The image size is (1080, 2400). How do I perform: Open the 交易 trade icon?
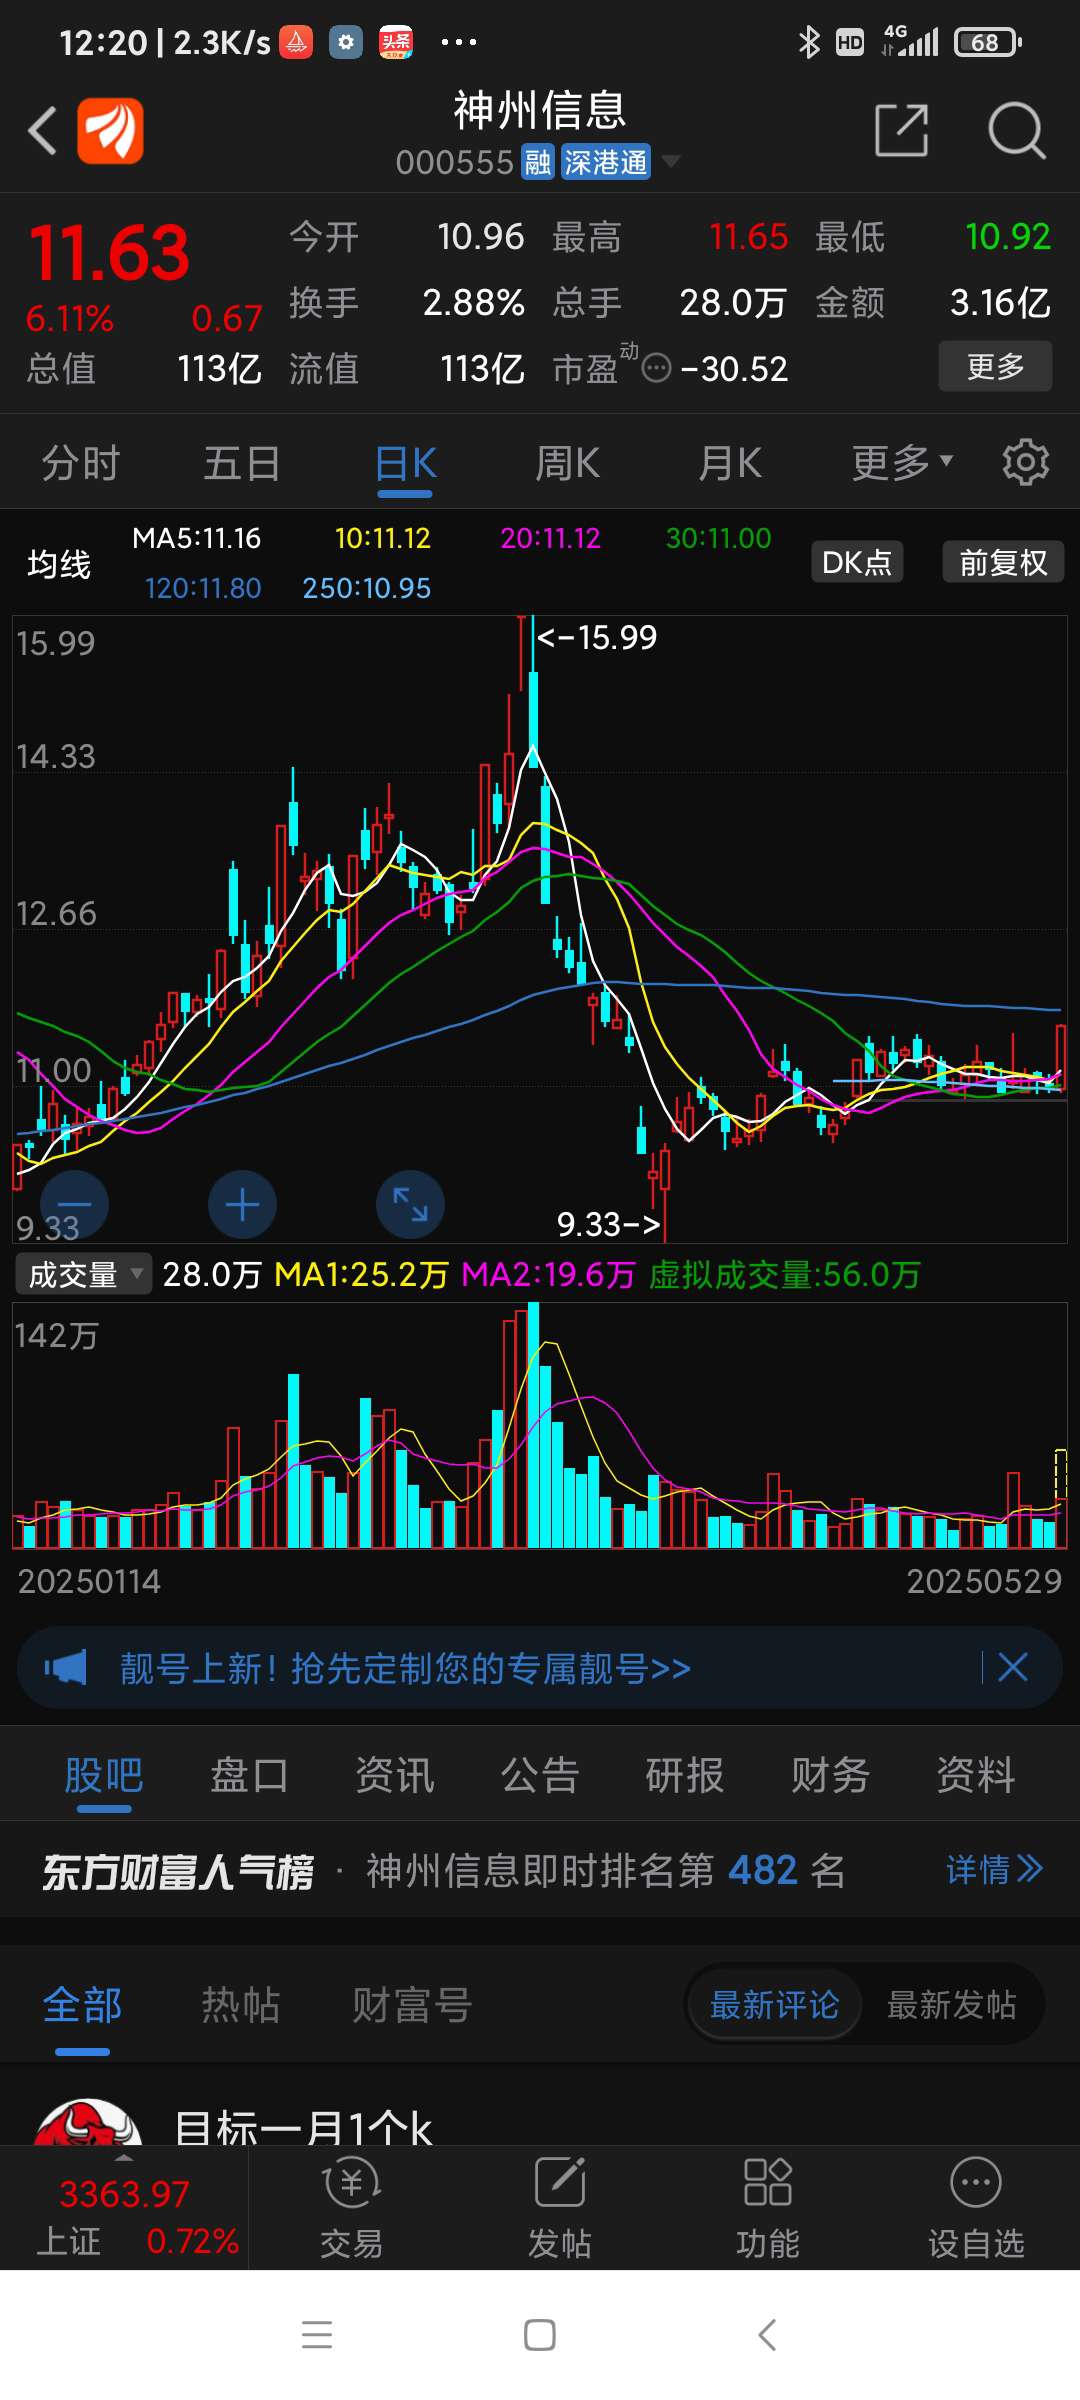tap(351, 2209)
